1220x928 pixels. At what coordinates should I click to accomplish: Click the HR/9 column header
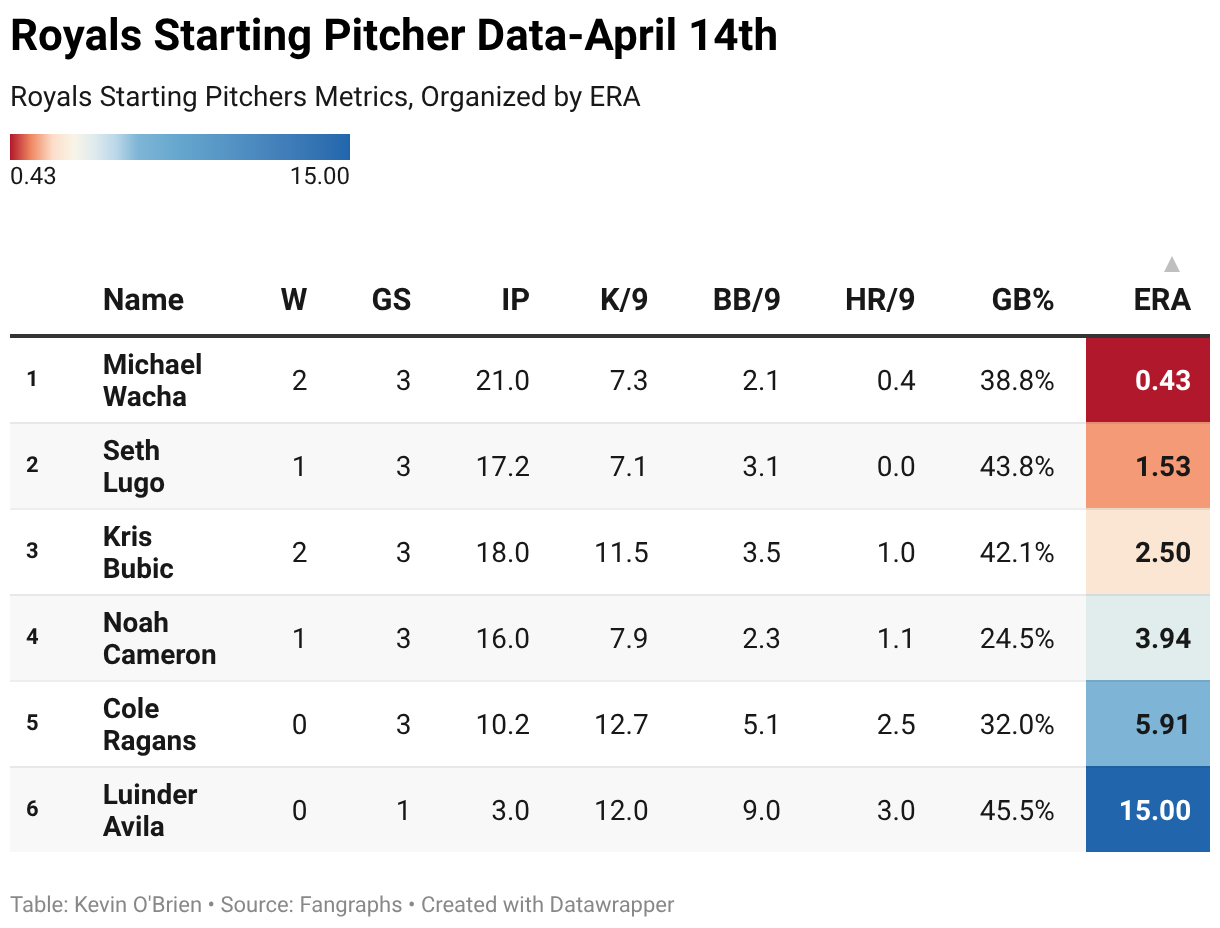point(880,300)
